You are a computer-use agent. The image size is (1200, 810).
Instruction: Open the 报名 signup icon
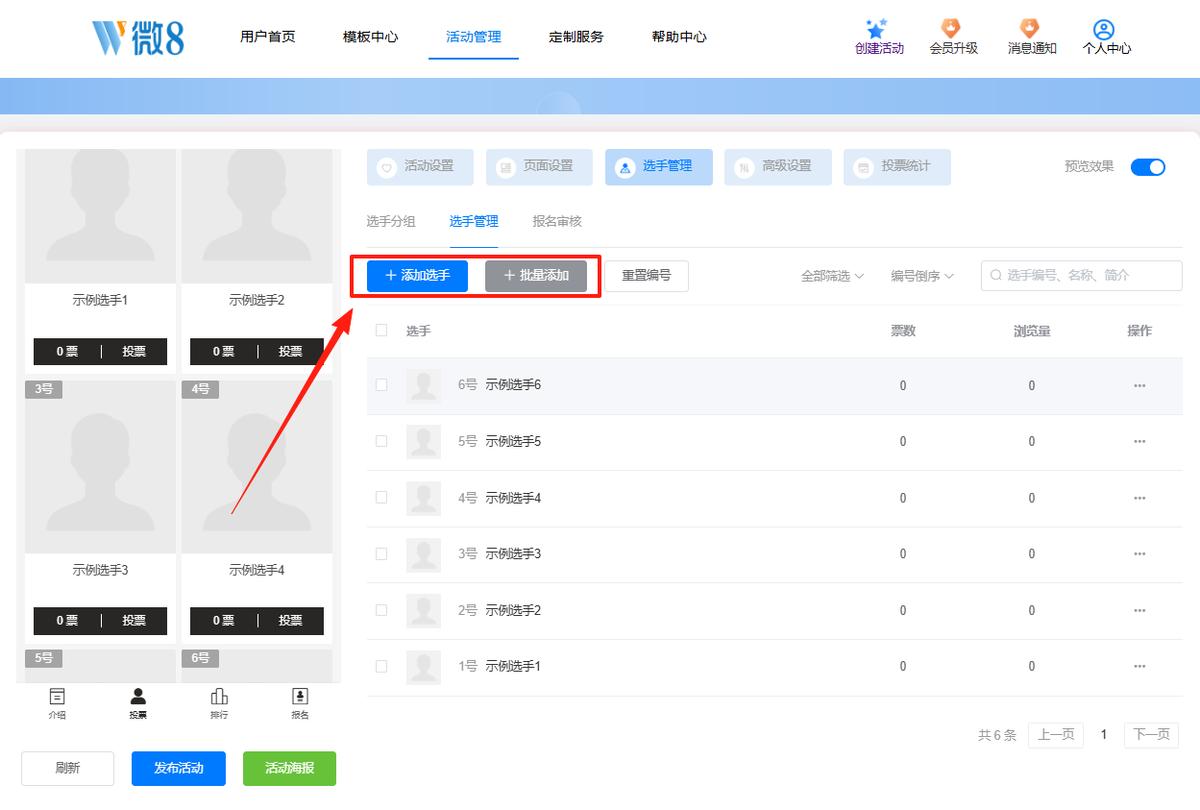[300, 696]
